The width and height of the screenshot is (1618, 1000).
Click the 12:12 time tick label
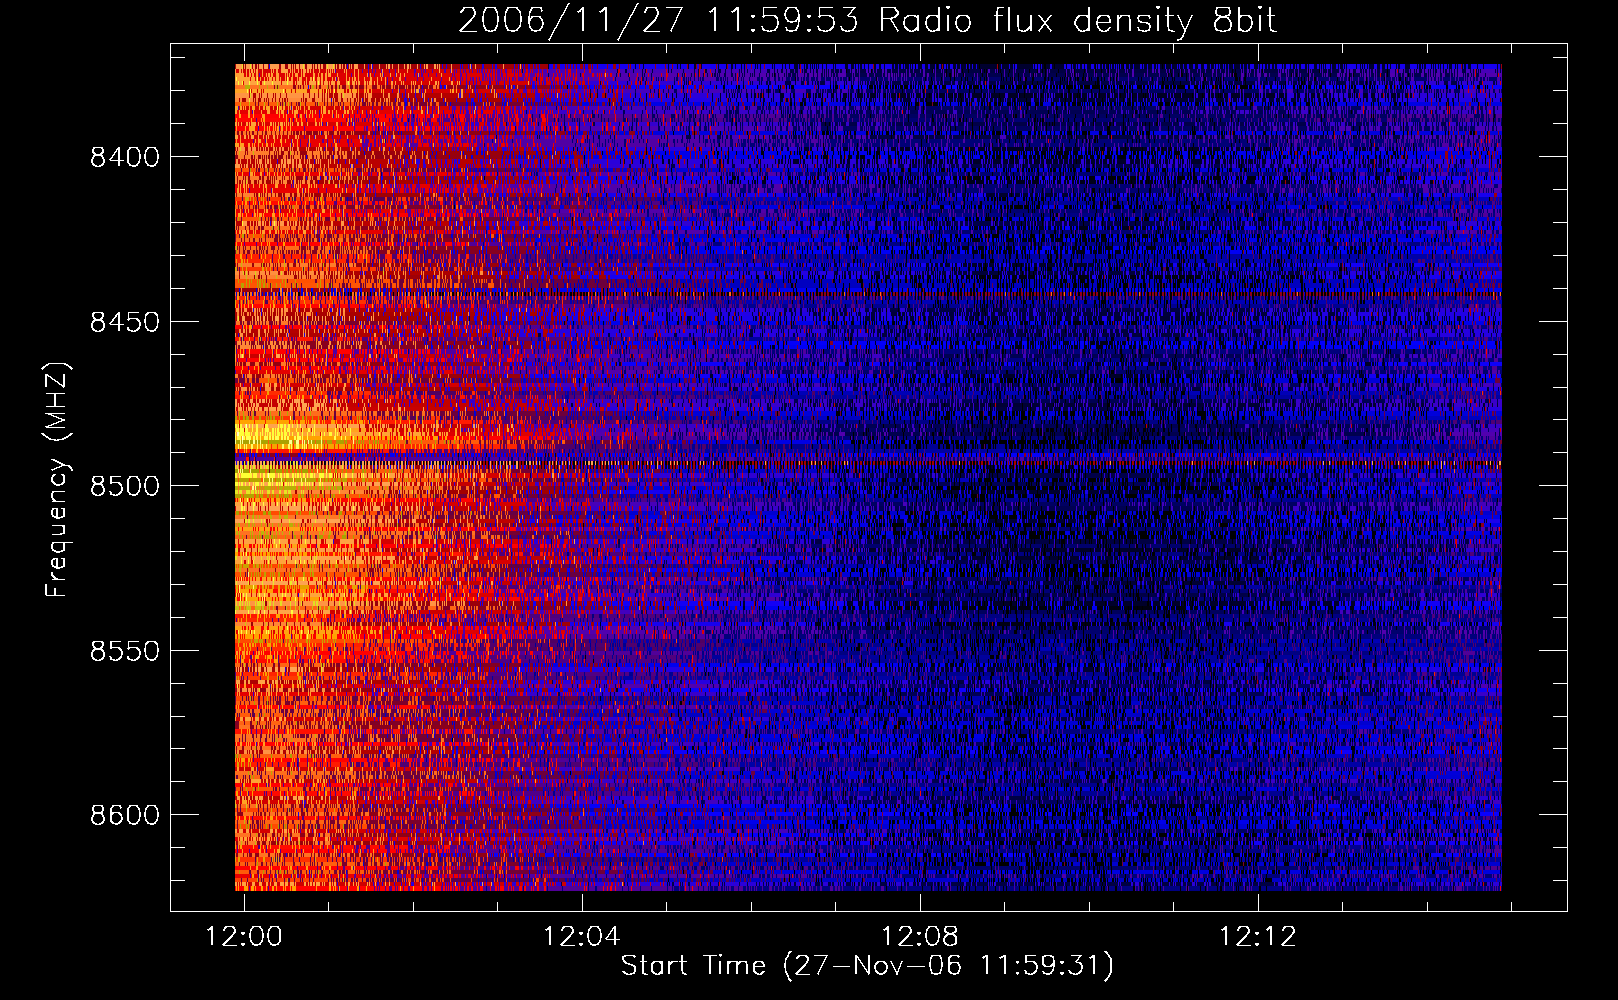tap(1258, 937)
